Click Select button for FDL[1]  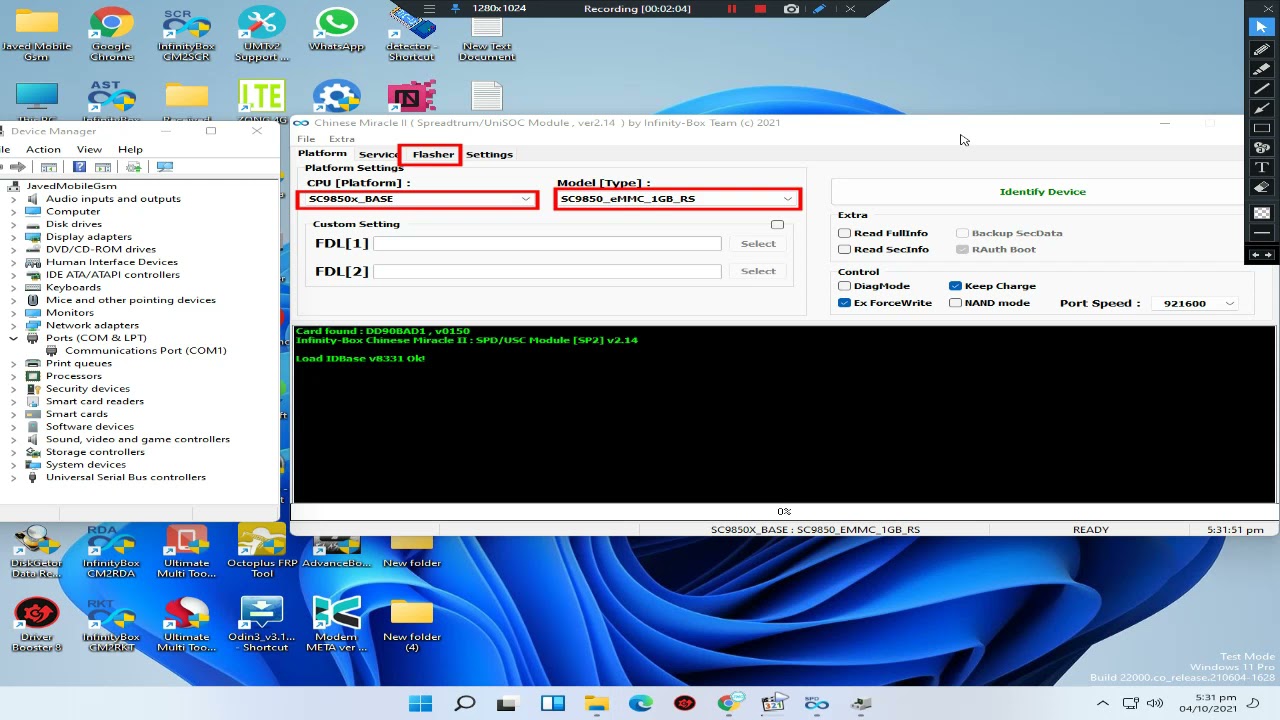click(x=758, y=244)
